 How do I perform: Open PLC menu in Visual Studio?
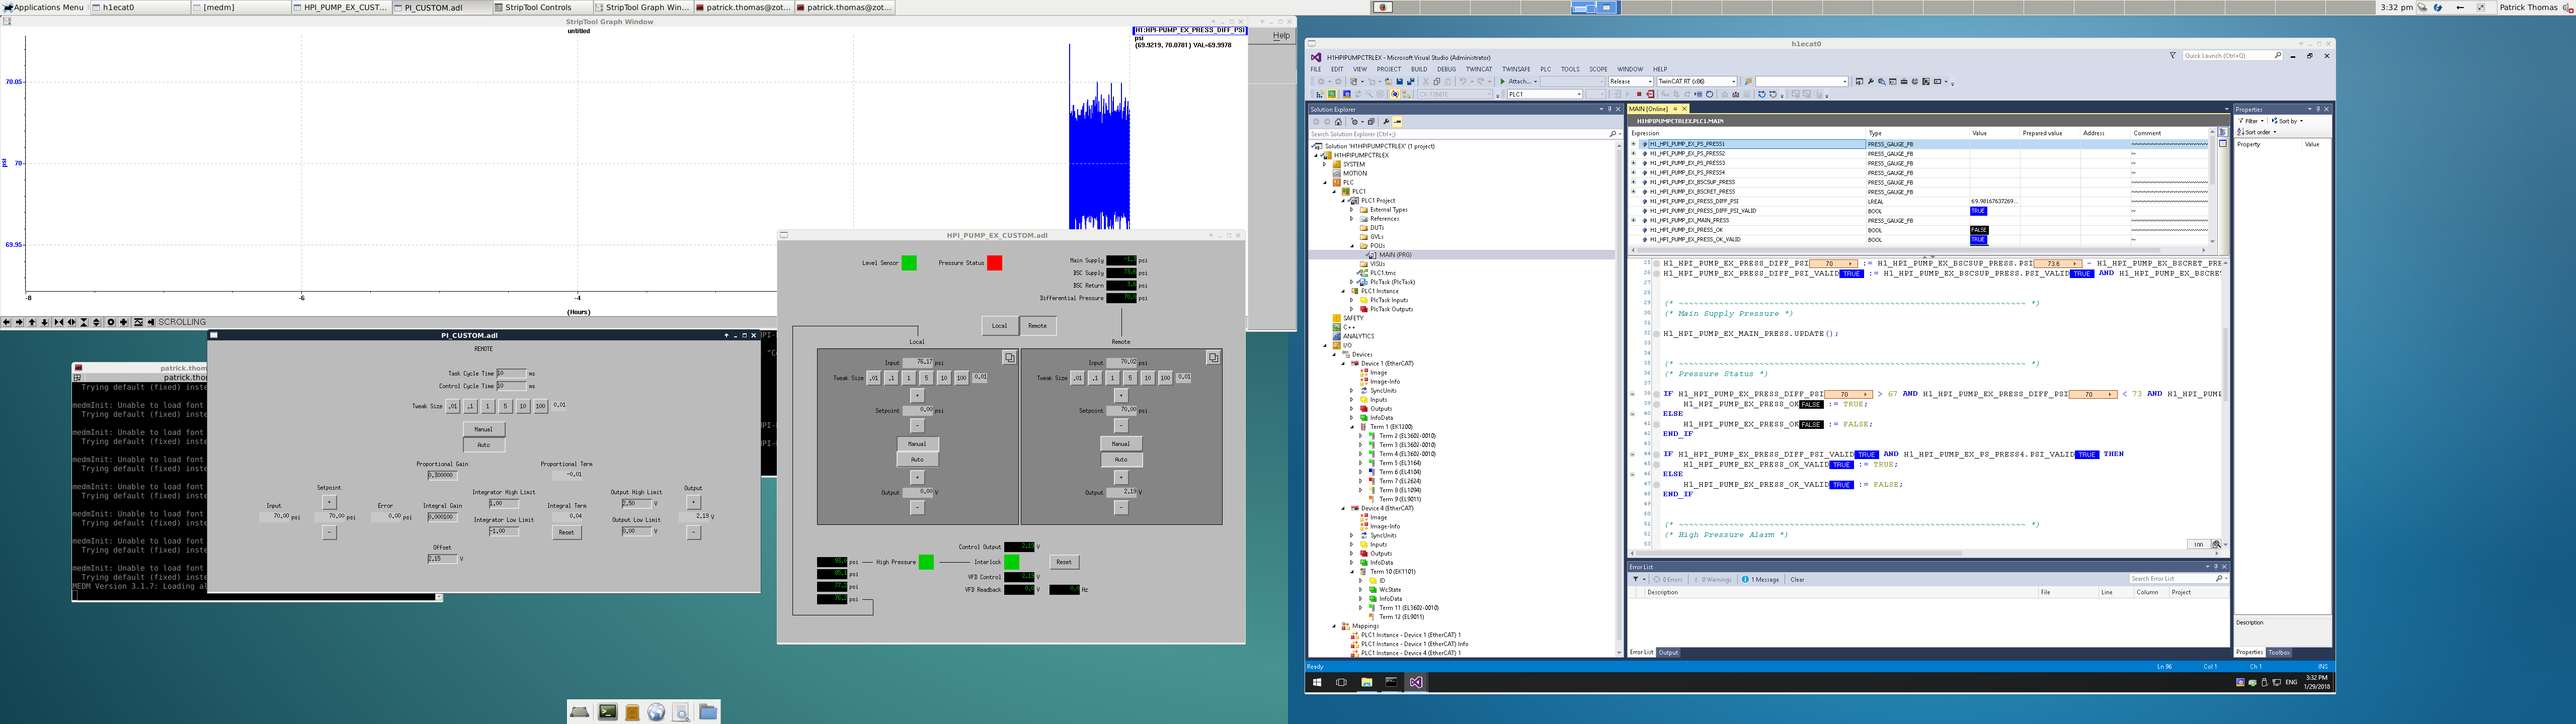point(1545,69)
